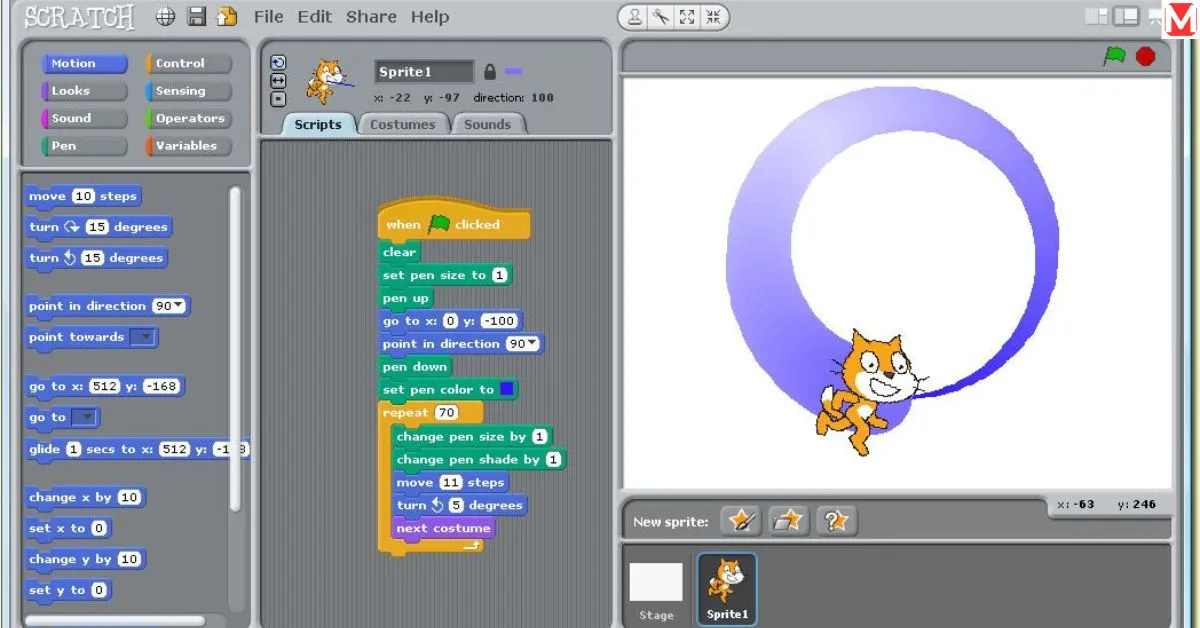Click the blocks palette vertical scrollbar
The height and width of the screenshot is (628, 1200).
coord(235,350)
